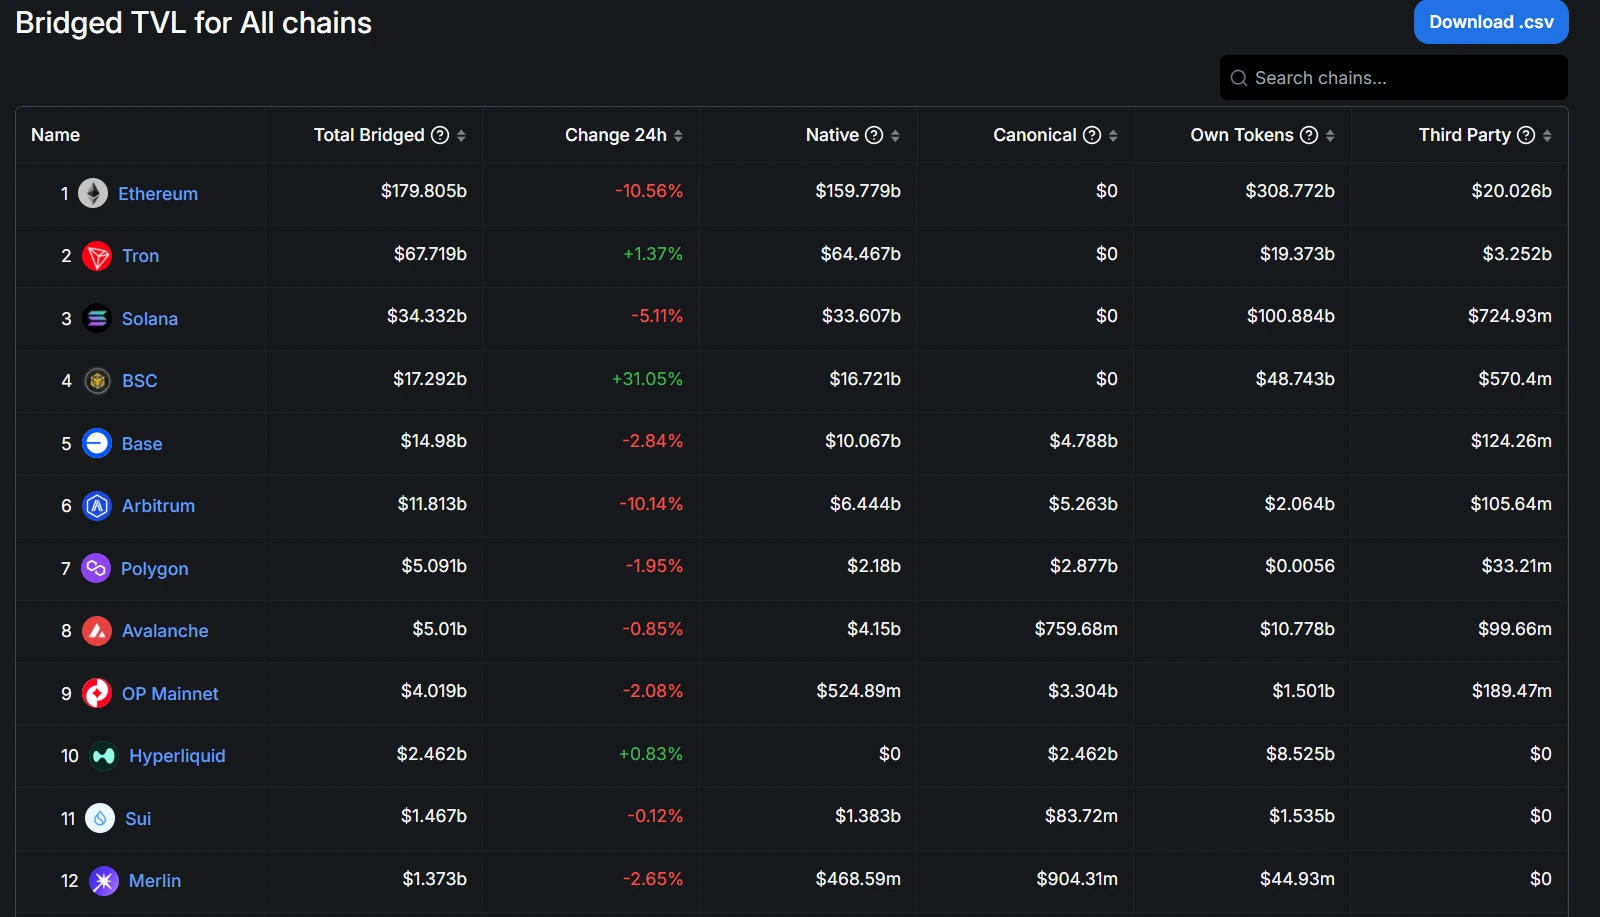Open the Hyperliquid chain link
The image size is (1600, 917).
pos(177,756)
